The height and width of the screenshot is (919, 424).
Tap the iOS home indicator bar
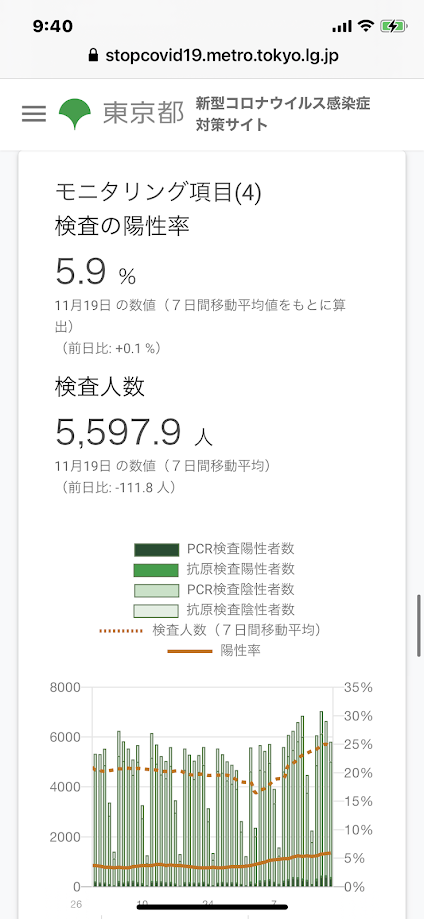212,907
